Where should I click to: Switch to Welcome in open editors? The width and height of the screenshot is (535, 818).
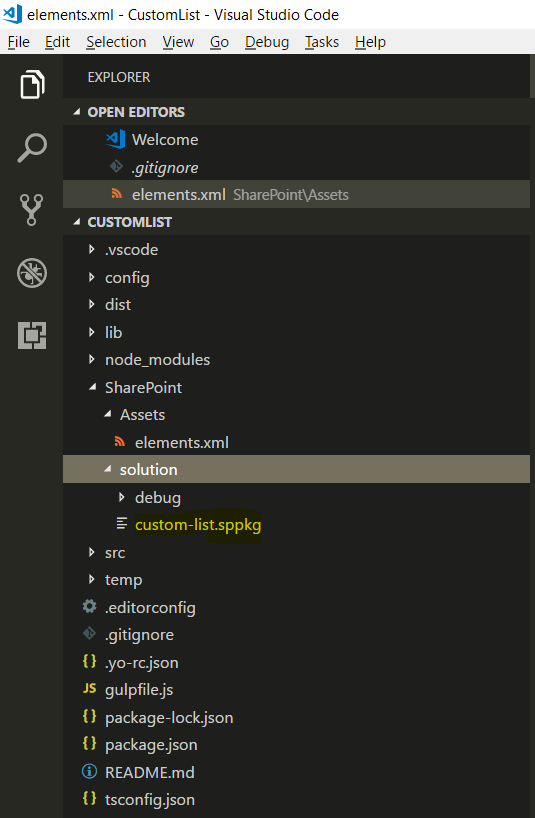165,139
